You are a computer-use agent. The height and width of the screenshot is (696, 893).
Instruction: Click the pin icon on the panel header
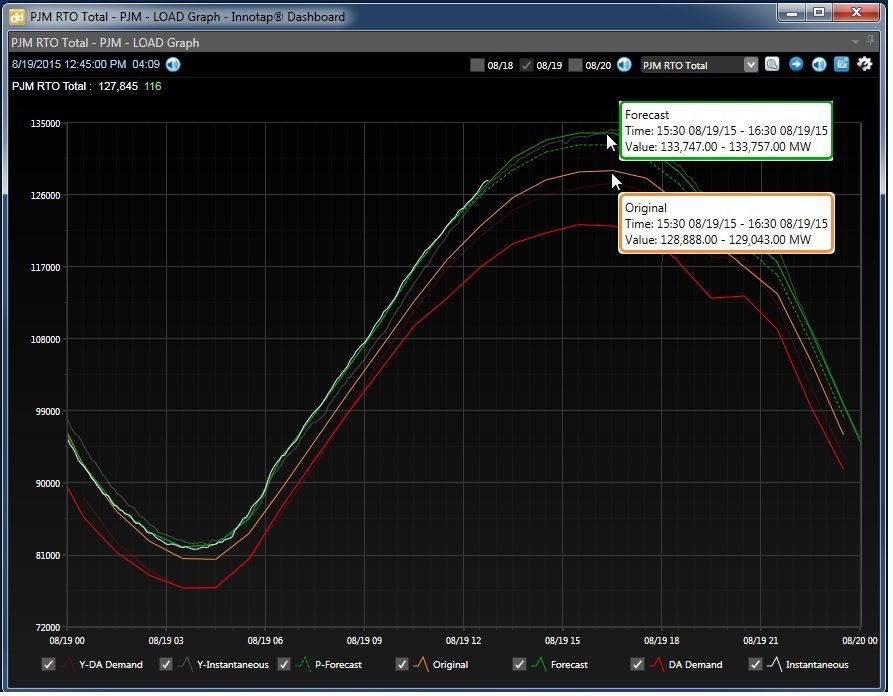pos(870,40)
